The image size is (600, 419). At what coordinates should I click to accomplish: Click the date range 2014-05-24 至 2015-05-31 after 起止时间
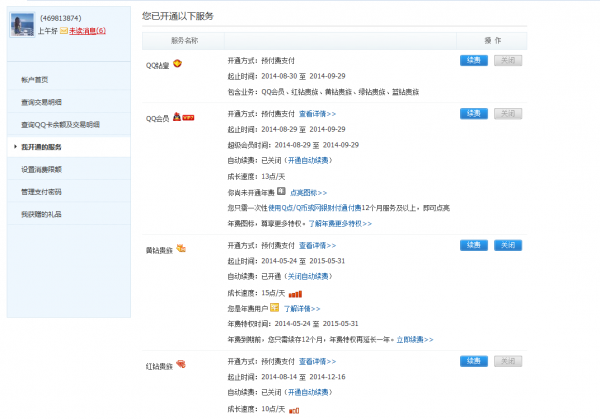tap(303, 261)
